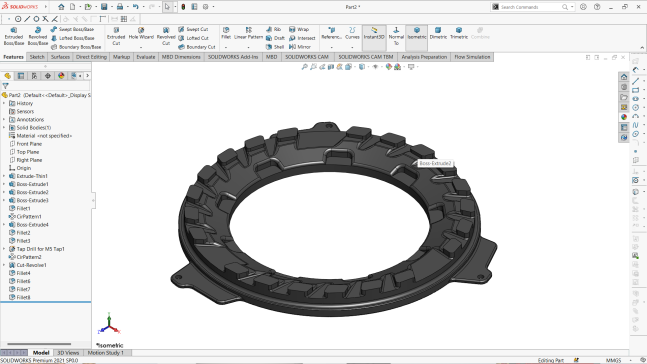Switch to the Motion Study 1 tab
Viewport: 647px width, 364px height.
106,353
